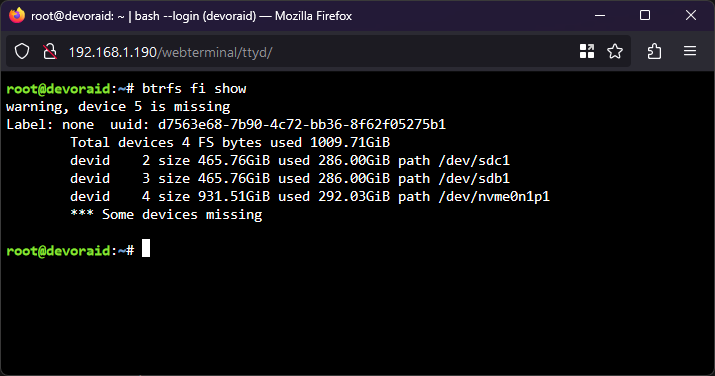
Task: Click the uuid d7563e68 string in terminal
Action: [x=302, y=124]
